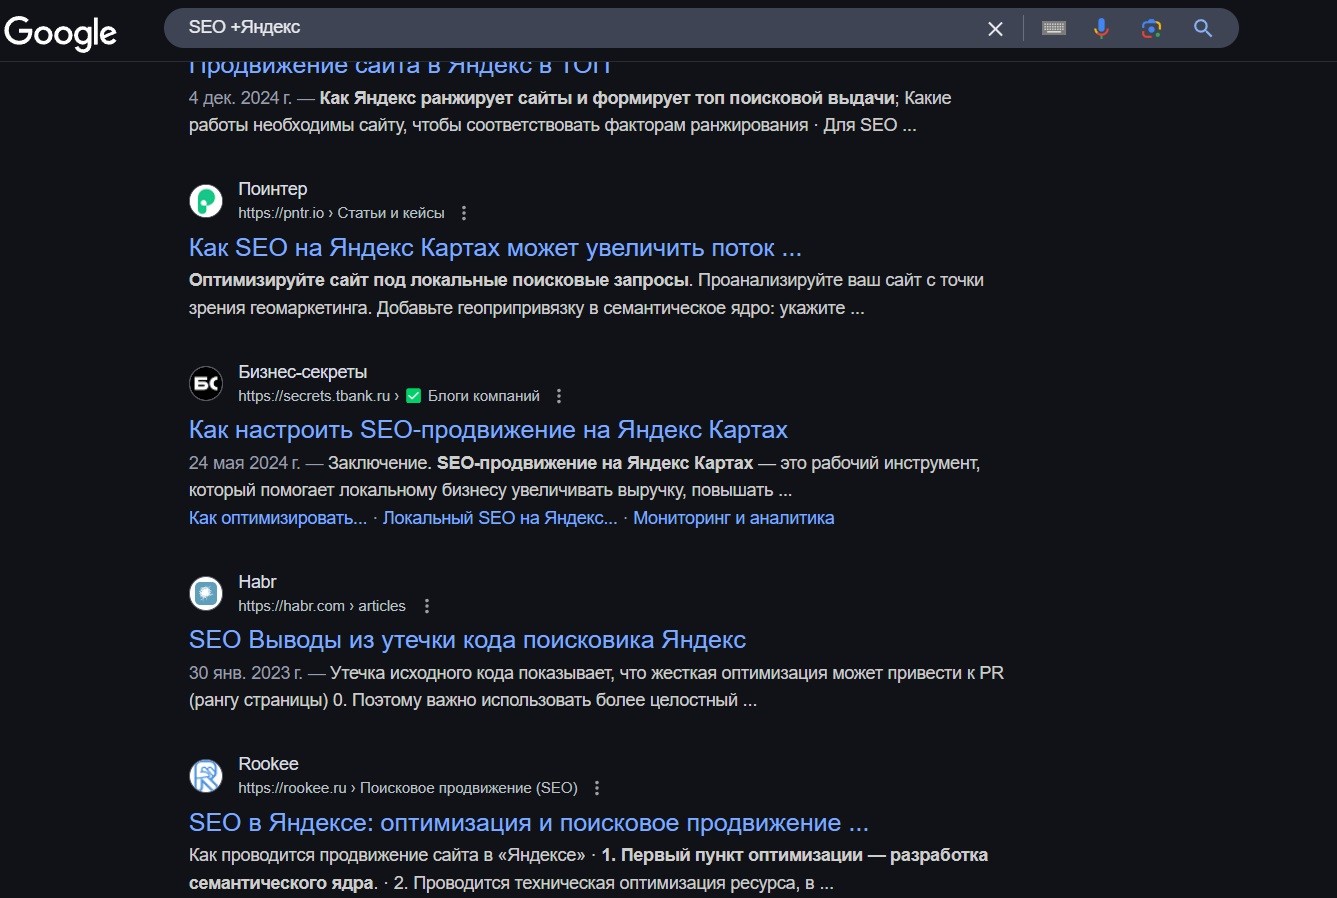Viewport: 1337px width, 898px height.
Task: Start voice search with microphone
Action: (1101, 29)
